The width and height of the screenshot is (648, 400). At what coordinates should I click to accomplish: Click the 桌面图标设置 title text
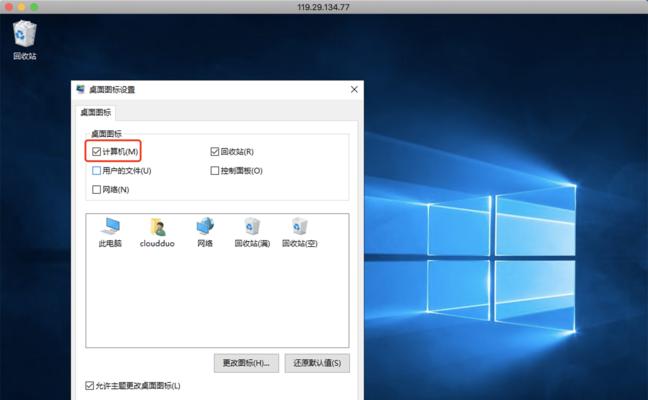click(x=112, y=90)
